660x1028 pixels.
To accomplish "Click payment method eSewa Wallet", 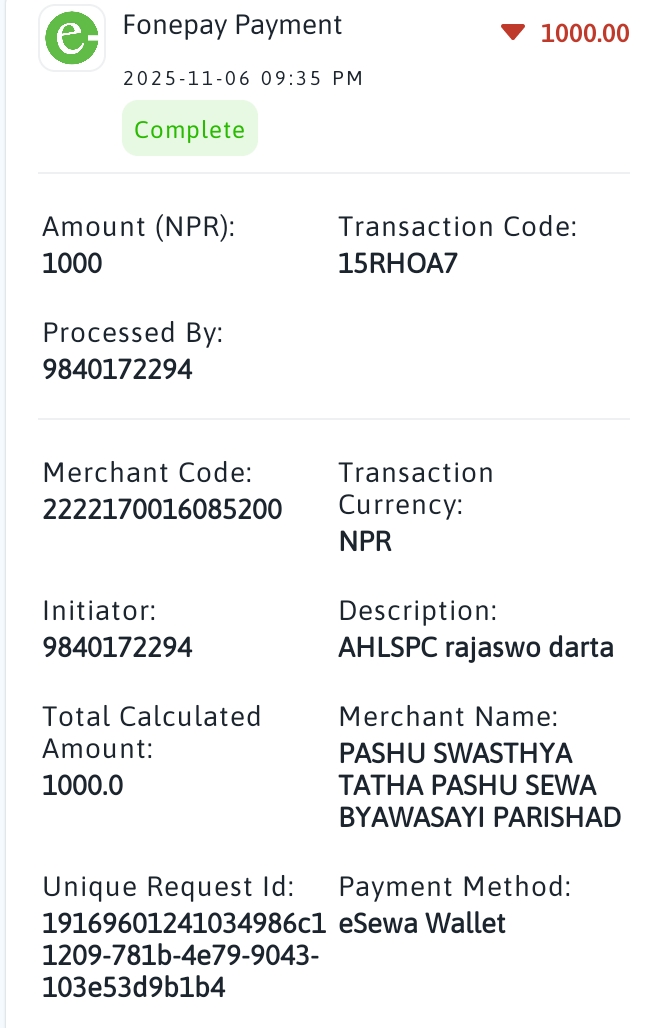I will pyautogui.click(x=422, y=923).
